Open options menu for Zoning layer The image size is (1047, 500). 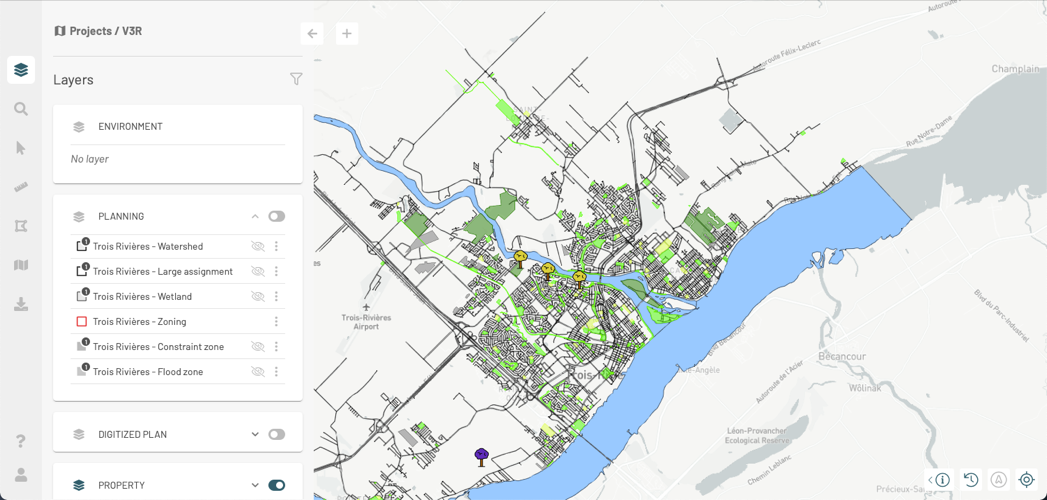pyautogui.click(x=276, y=322)
